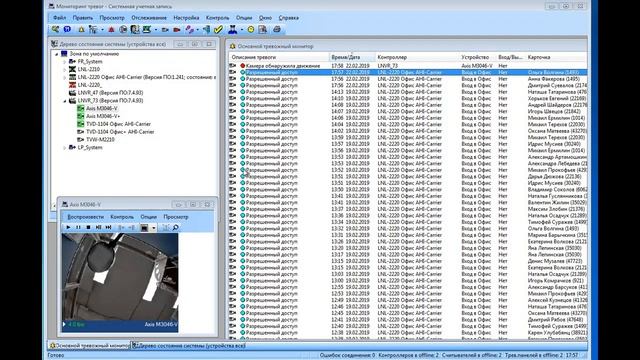The height and width of the screenshot is (360, 640).
Task: Select the alarm row for Хорьков Евгений
Action: 408,98
